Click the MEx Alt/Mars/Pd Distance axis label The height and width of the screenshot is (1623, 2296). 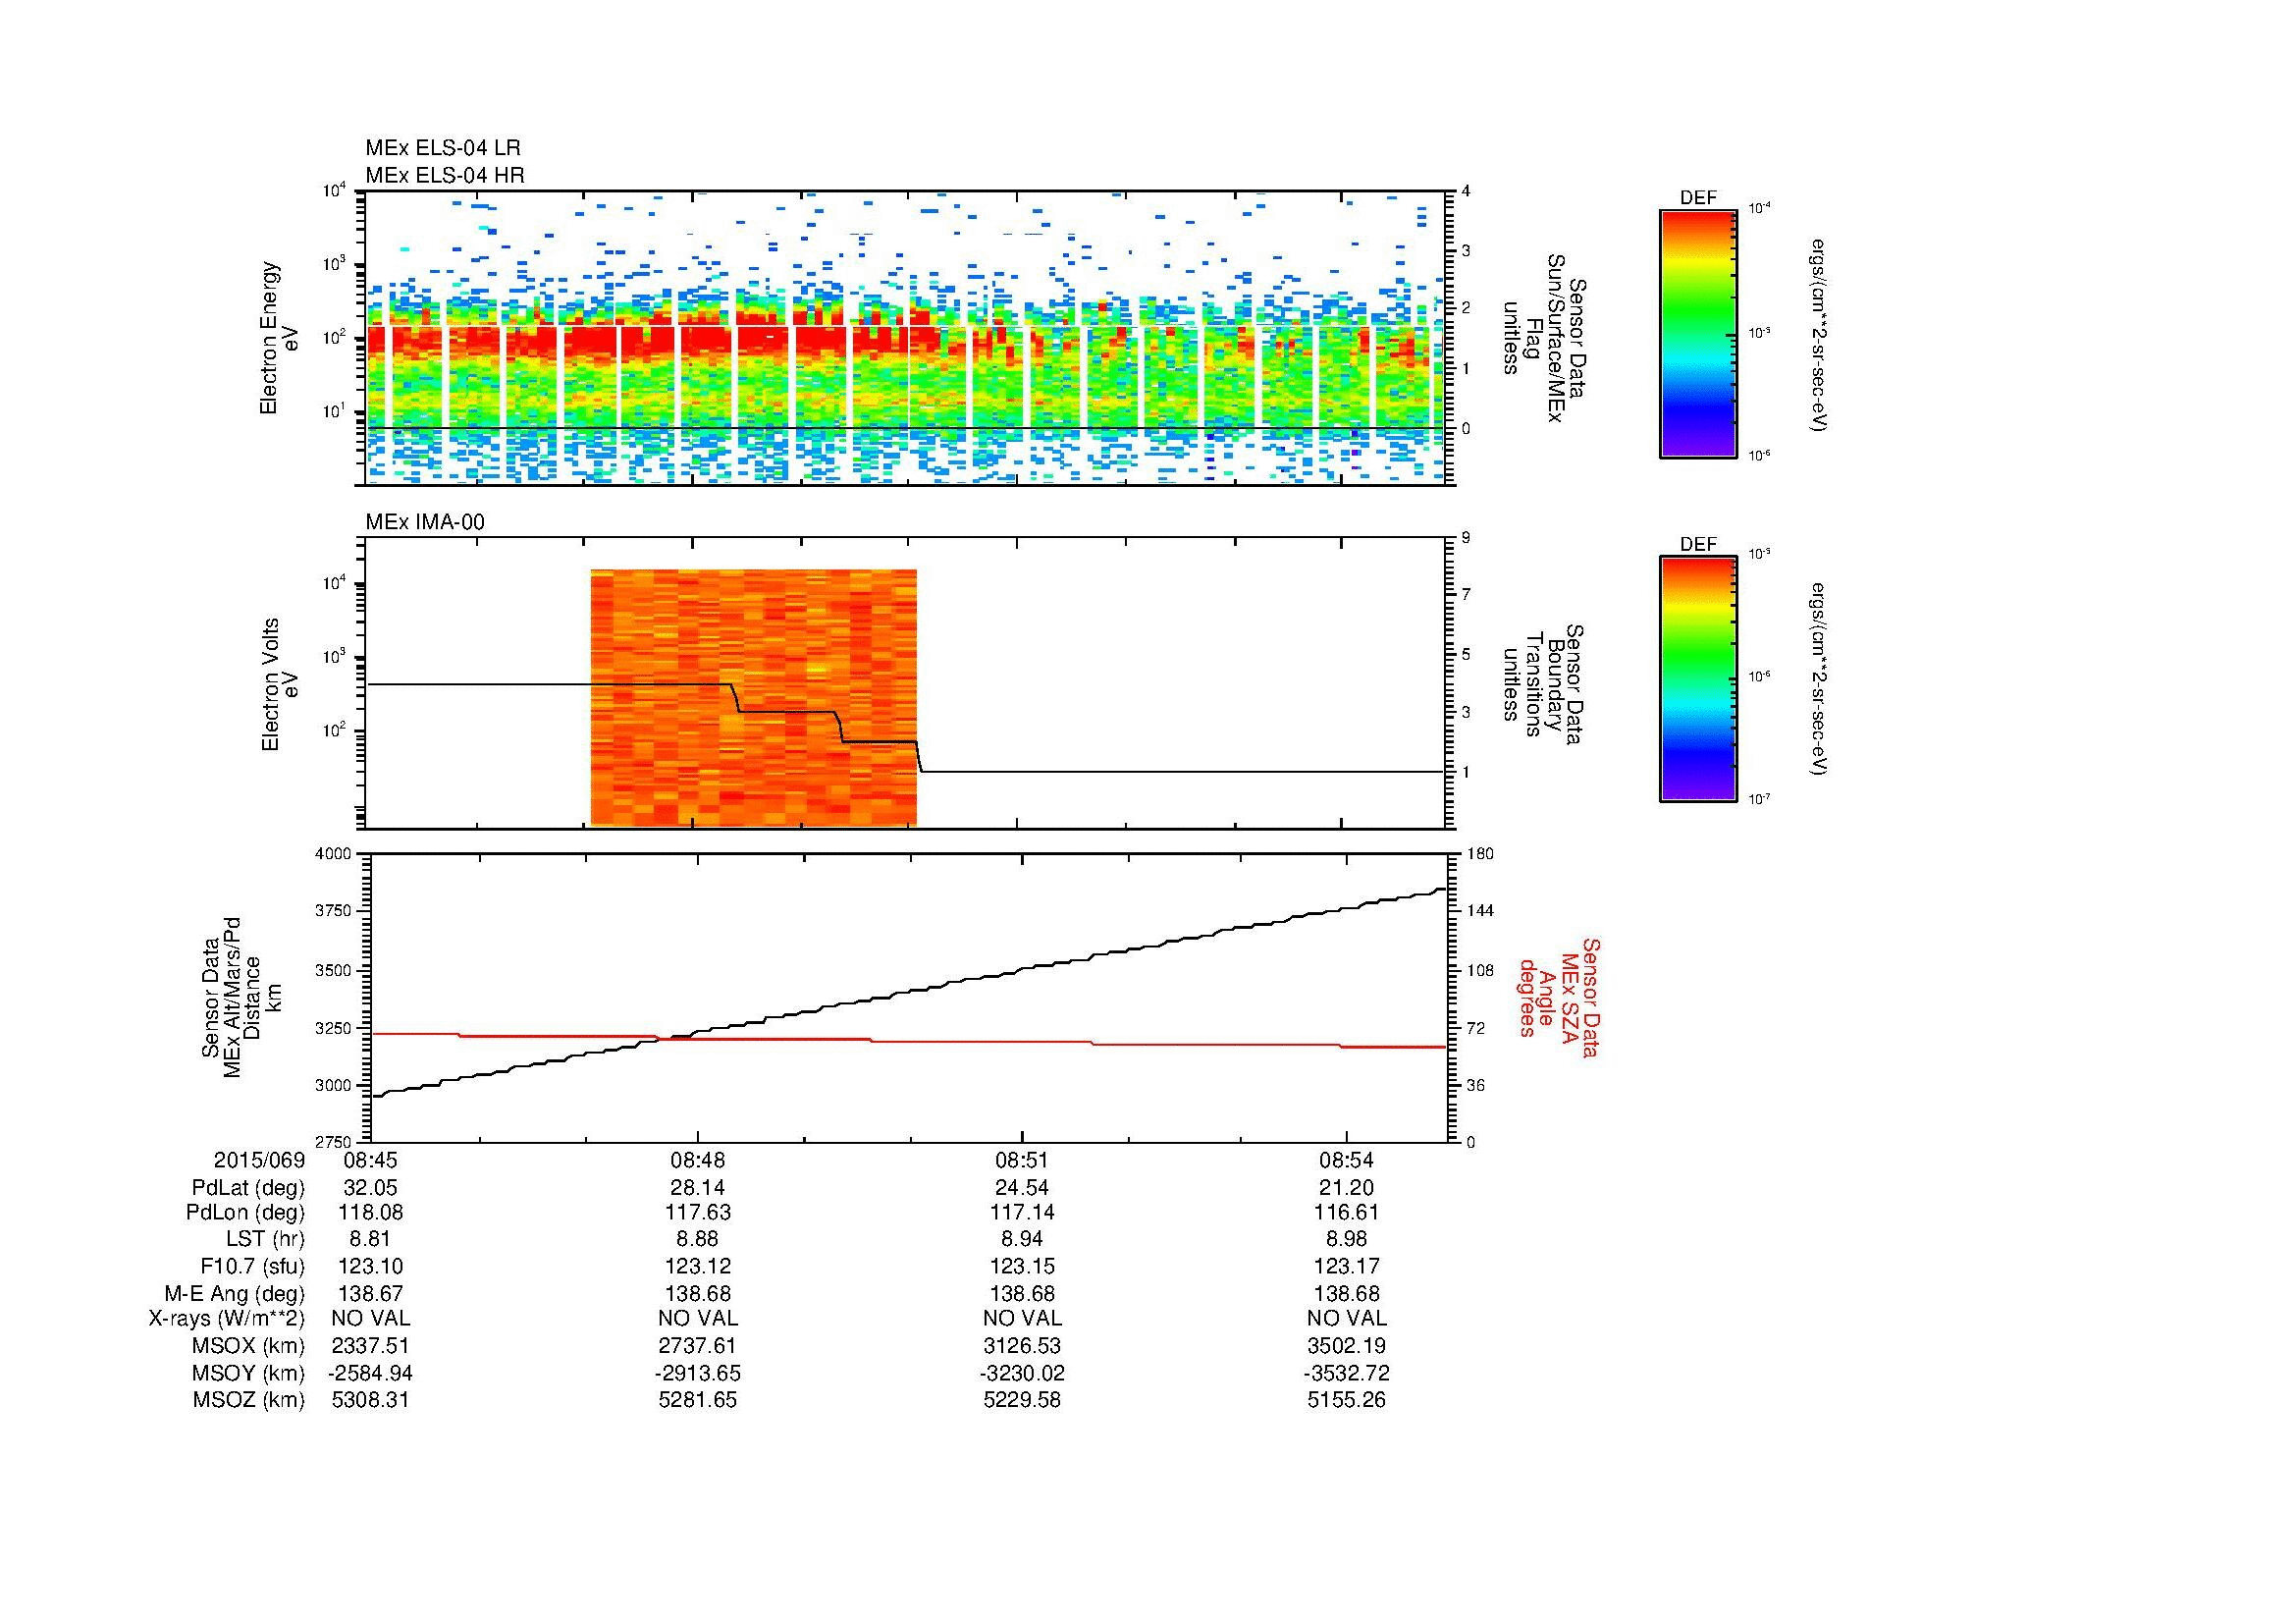241,997
